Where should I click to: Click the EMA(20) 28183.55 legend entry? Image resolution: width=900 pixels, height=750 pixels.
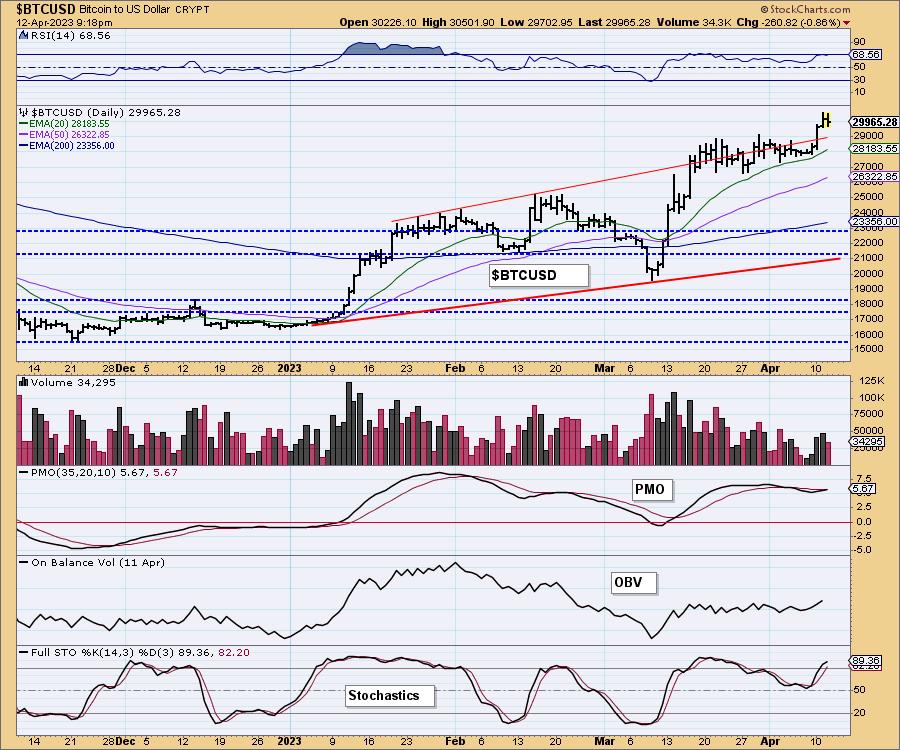[x=64, y=123]
